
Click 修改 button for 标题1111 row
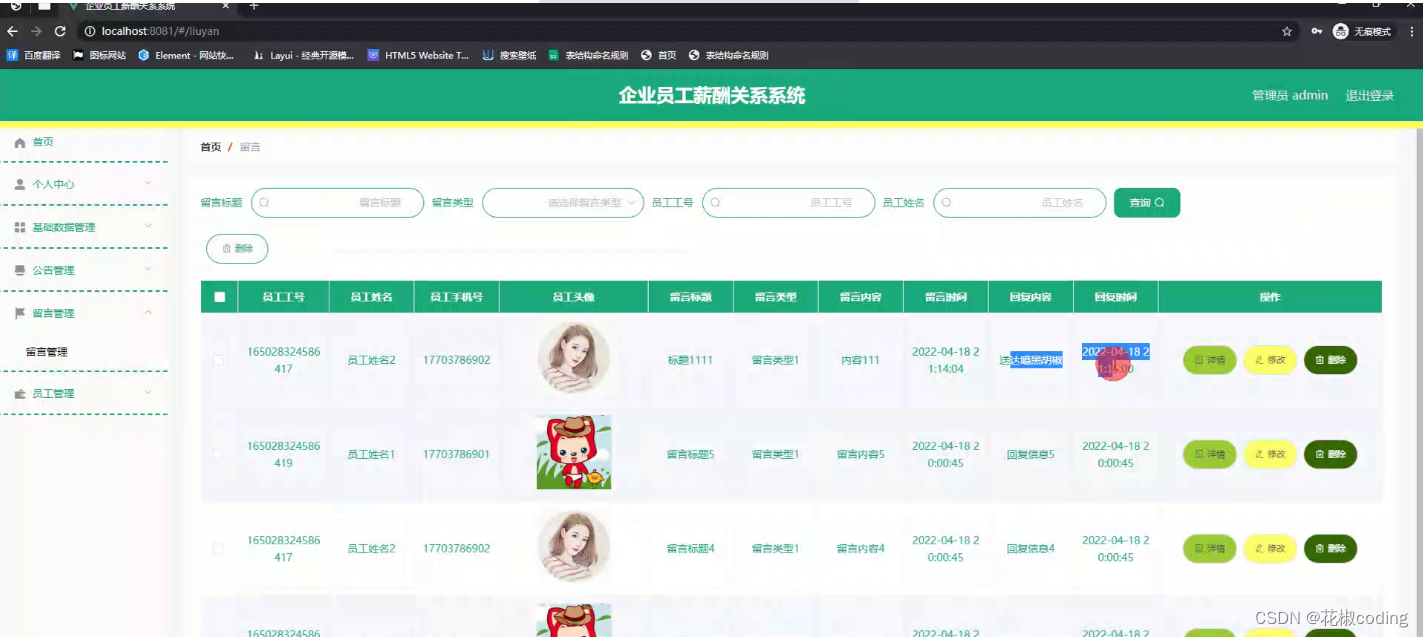[1270, 360]
